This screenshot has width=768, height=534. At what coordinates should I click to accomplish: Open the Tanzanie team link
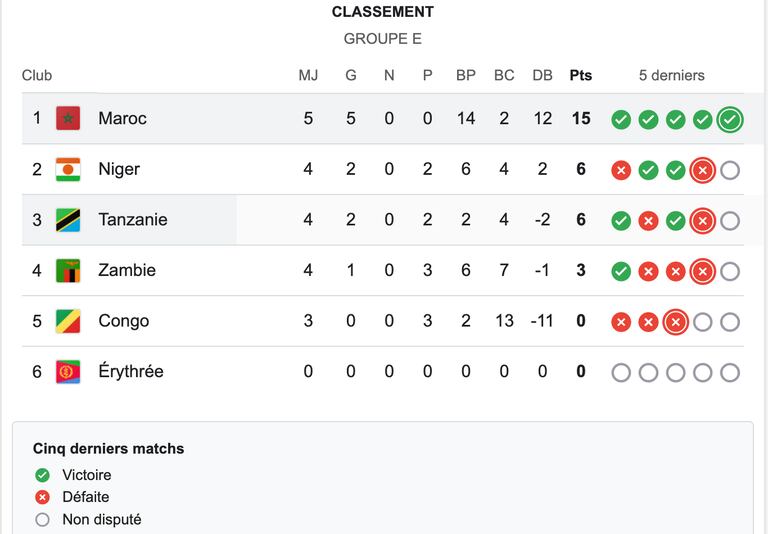(x=133, y=219)
